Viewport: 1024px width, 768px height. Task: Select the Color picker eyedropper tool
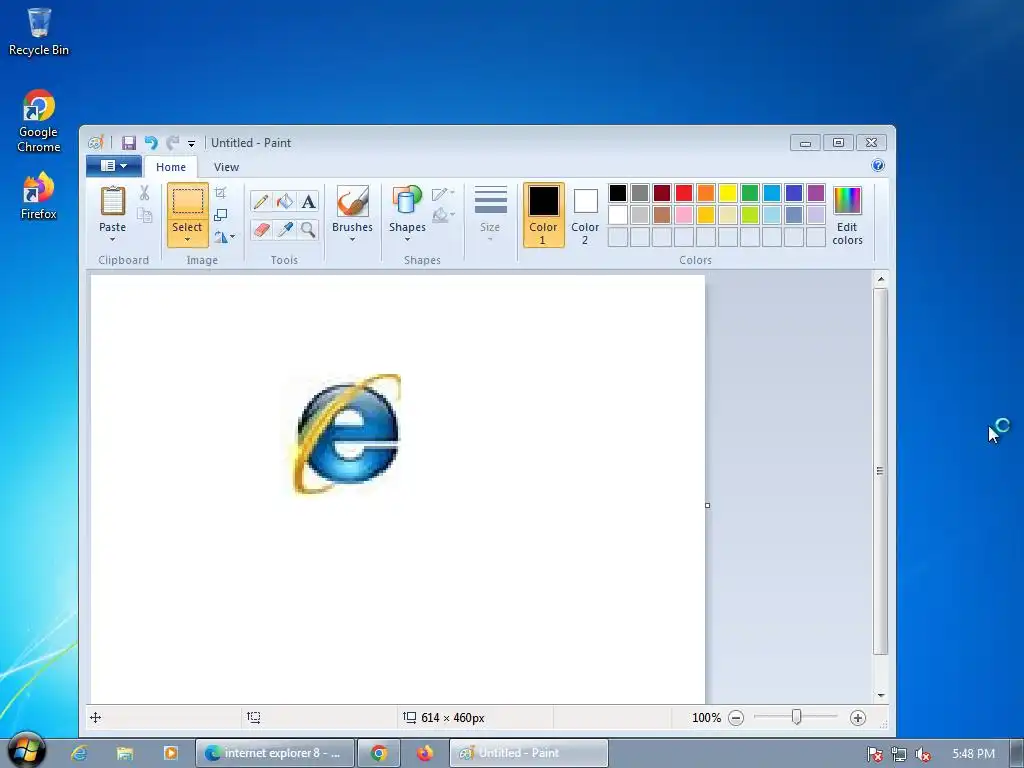pyautogui.click(x=285, y=229)
